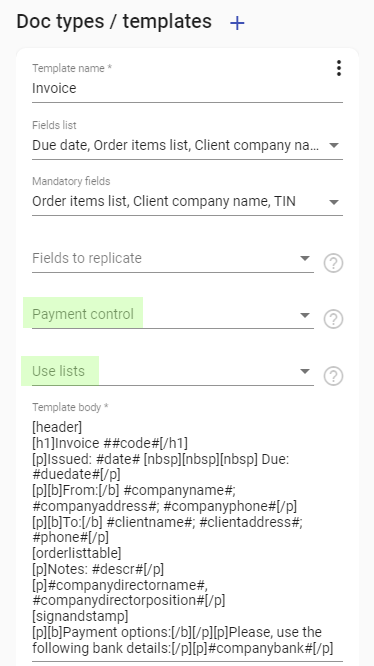This screenshot has width=374, height=666.
Task: Show help for Use lists
Action: (333, 376)
